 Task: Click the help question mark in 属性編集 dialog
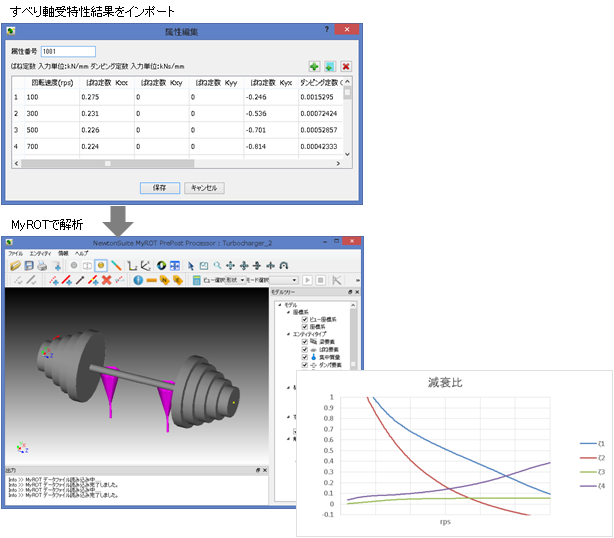[x=327, y=29]
